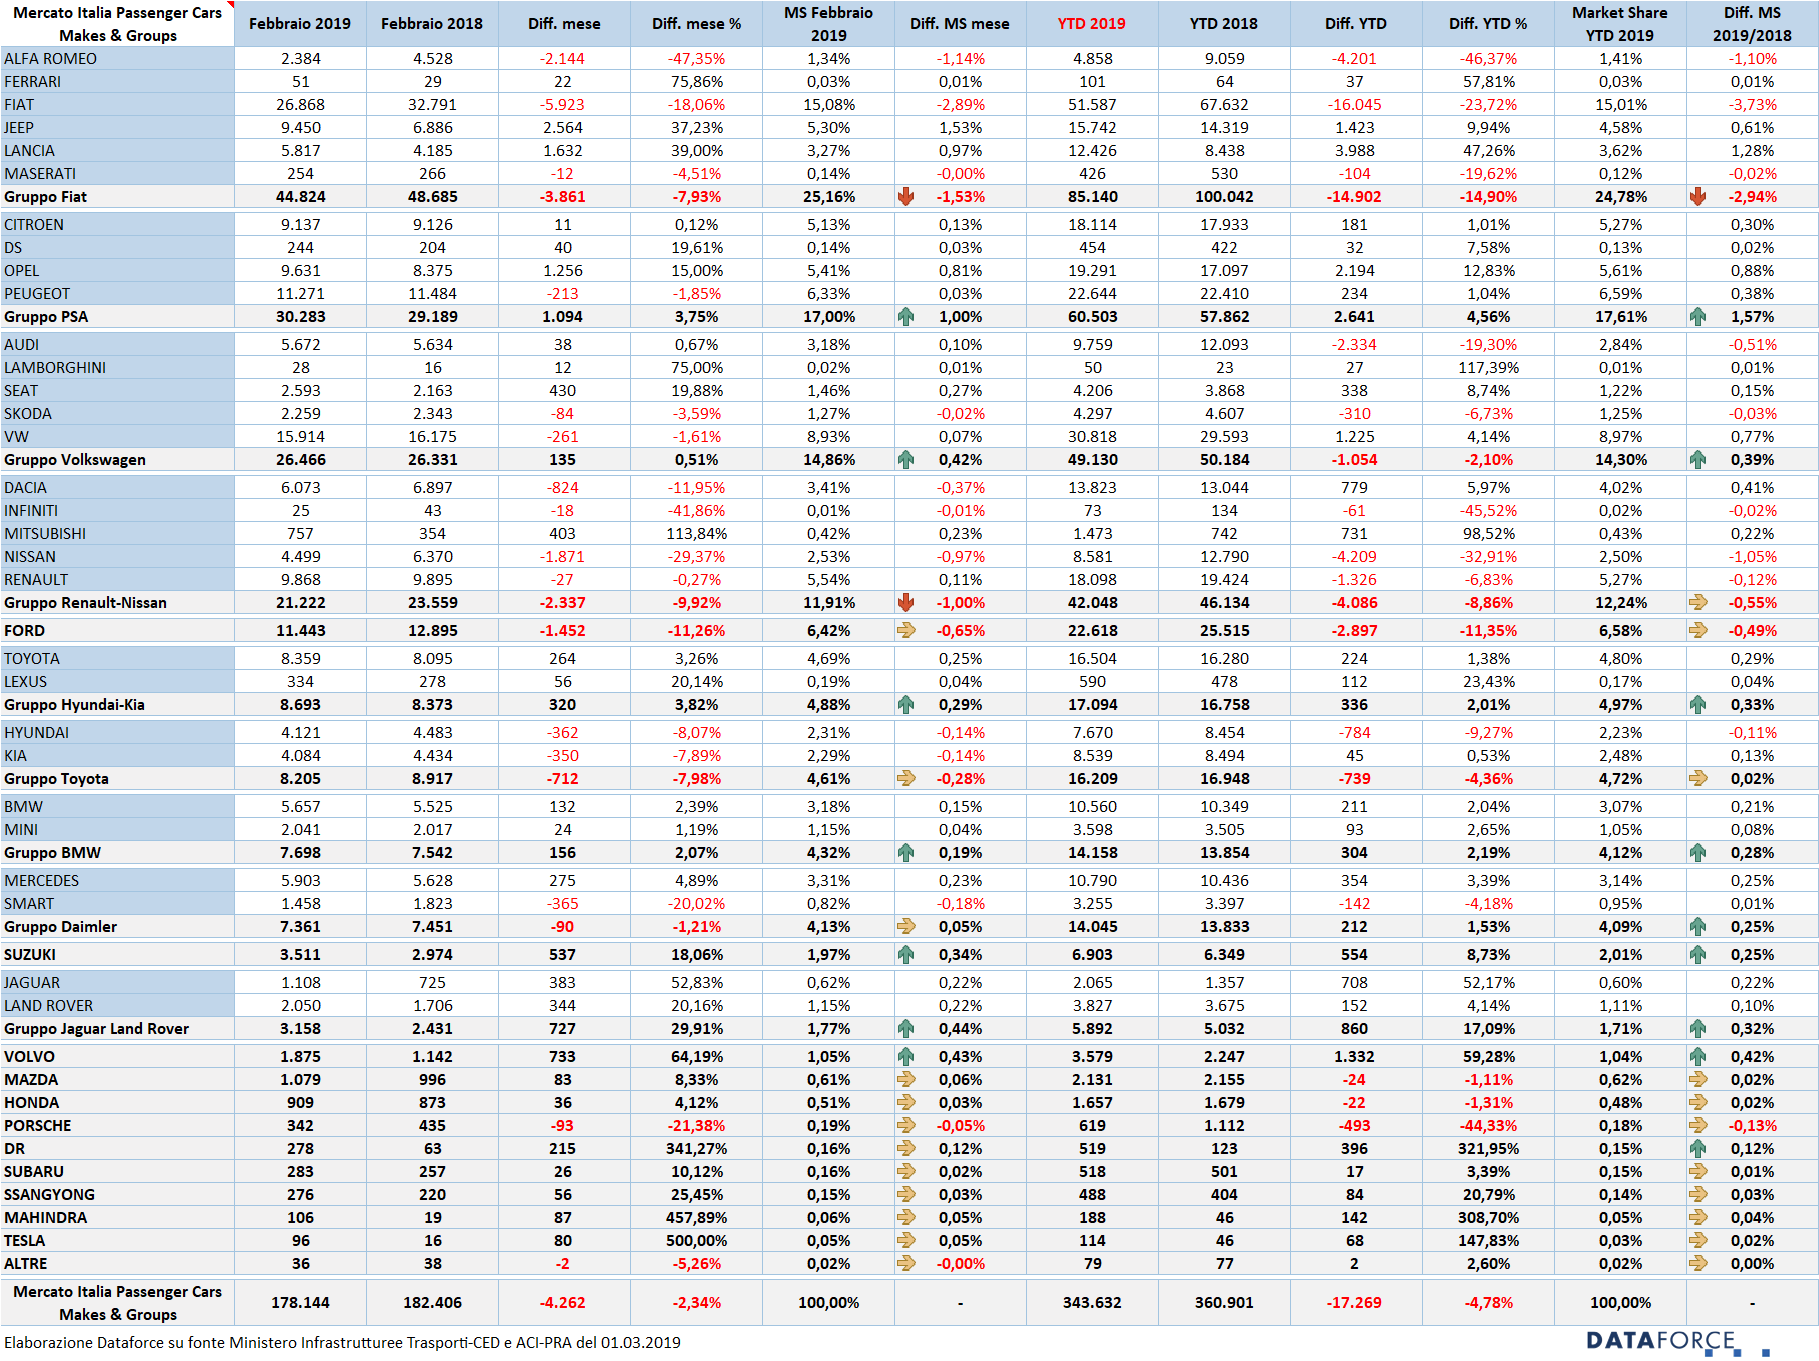
Task: Click green up arrow in Gruppo PSA row, Diff. MS mese
Action: click(906, 317)
